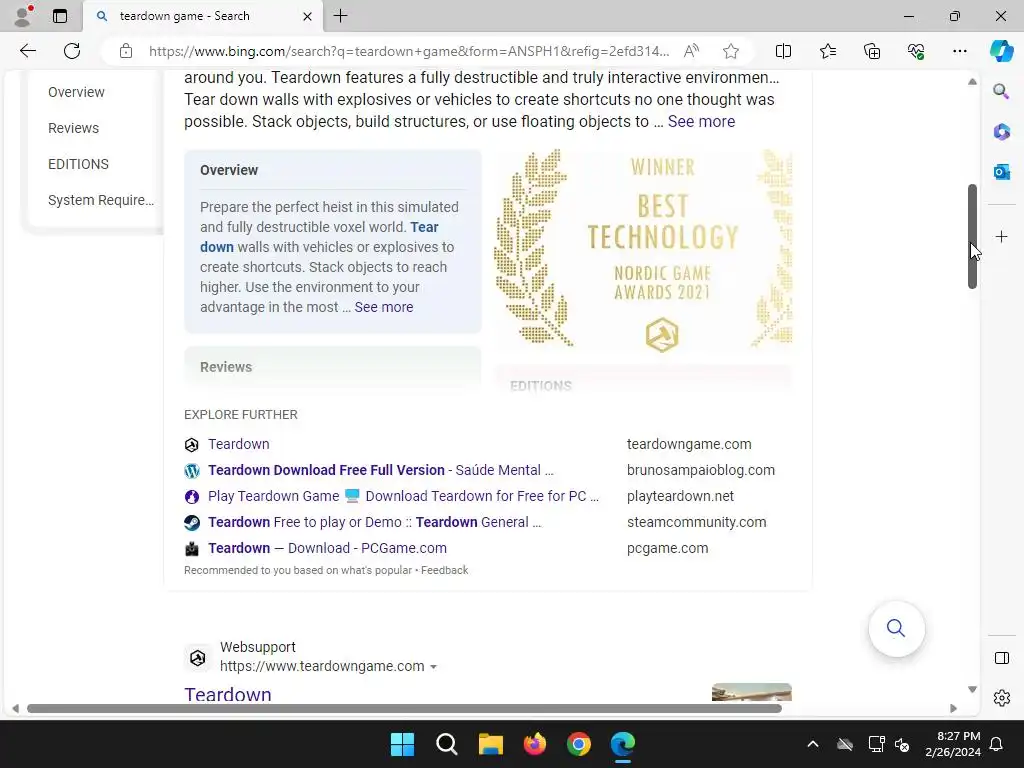Open taskbar Search icon
This screenshot has width=1024, height=768.
[447, 744]
